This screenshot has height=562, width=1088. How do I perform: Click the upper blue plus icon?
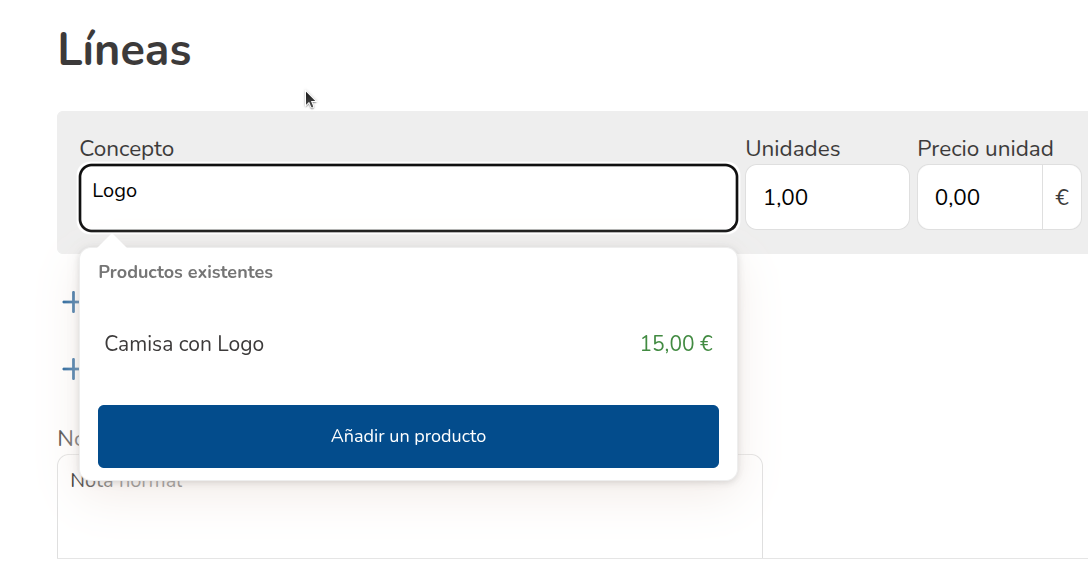pyautogui.click(x=69, y=301)
